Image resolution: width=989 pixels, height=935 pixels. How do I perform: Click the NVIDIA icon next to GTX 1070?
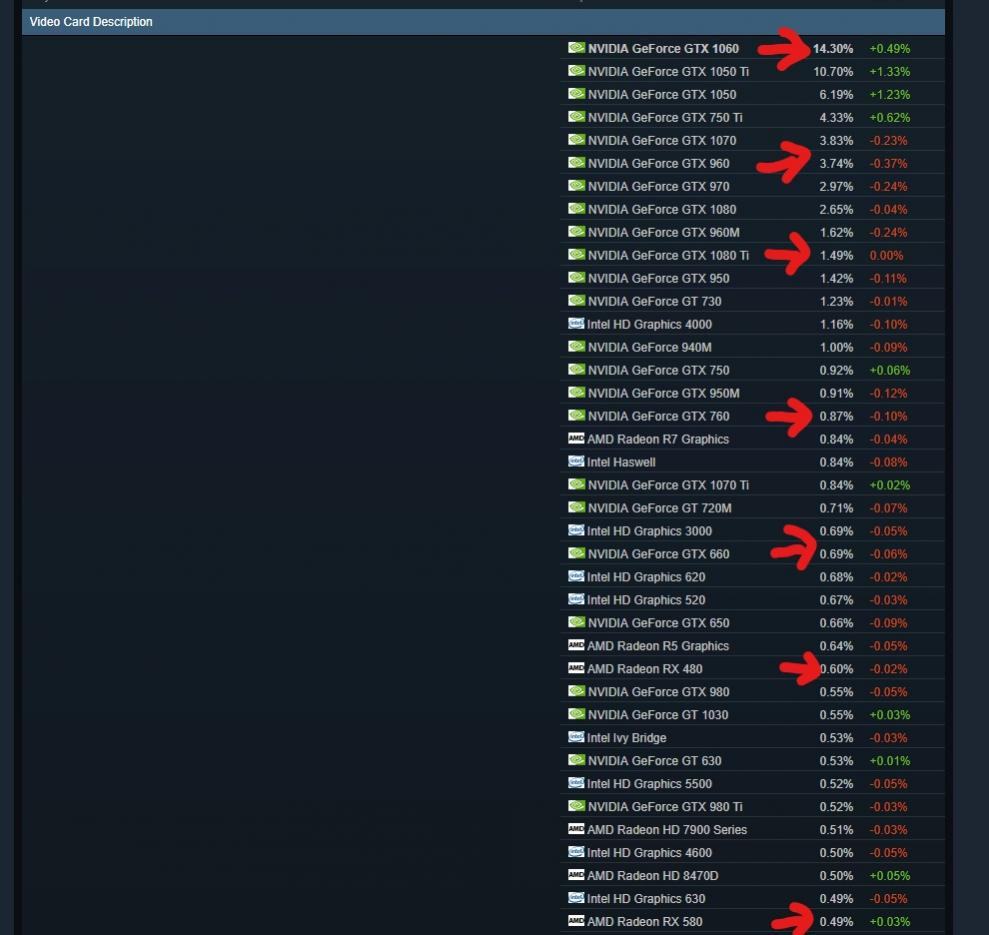[576, 139]
